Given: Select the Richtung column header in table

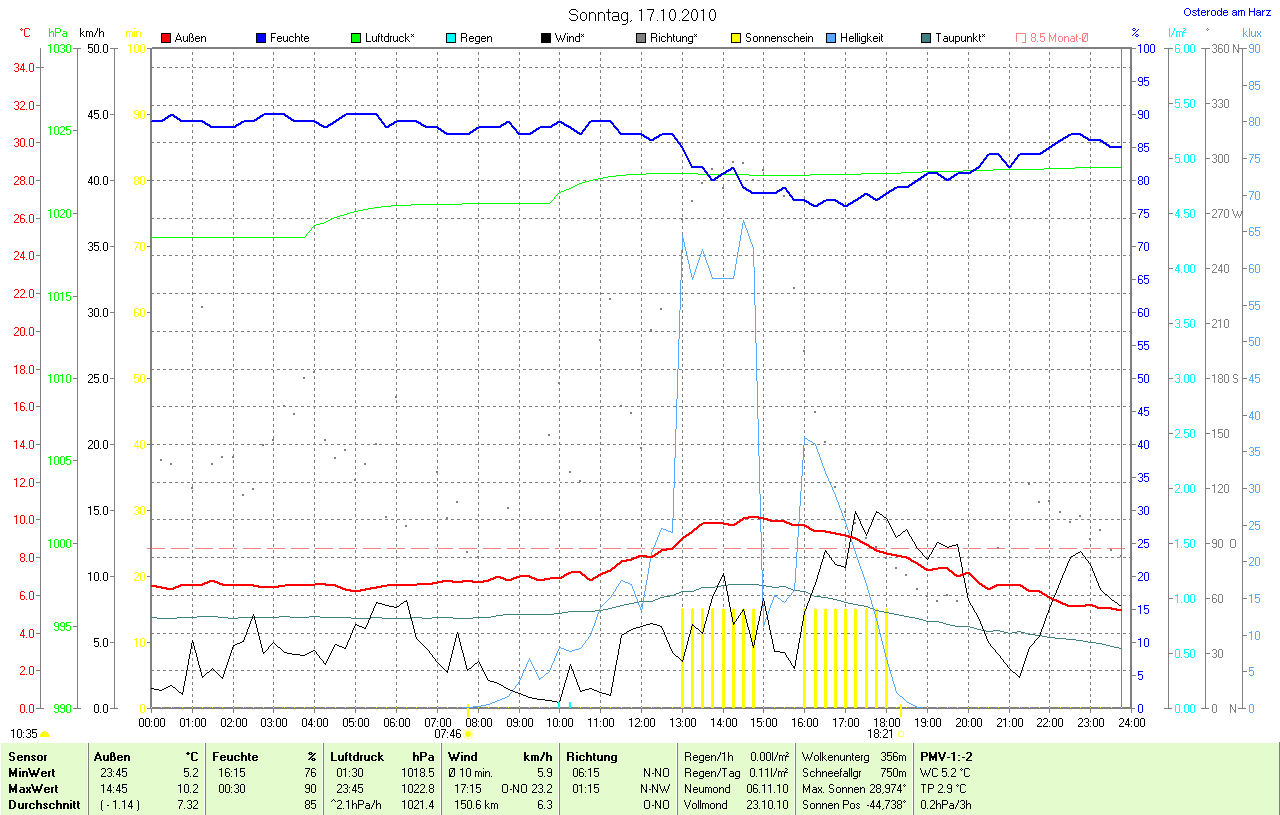Looking at the screenshot, I should click(x=591, y=757).
